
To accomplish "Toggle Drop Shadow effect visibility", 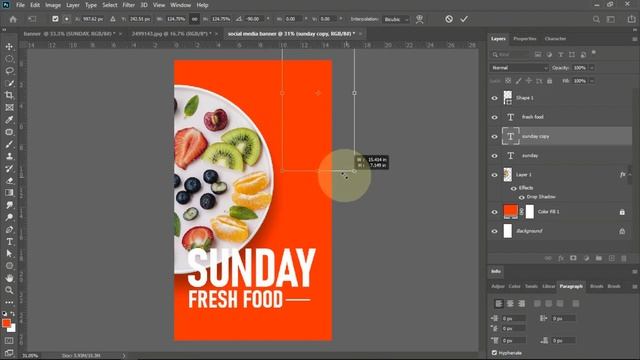I will tap(521, 197).
